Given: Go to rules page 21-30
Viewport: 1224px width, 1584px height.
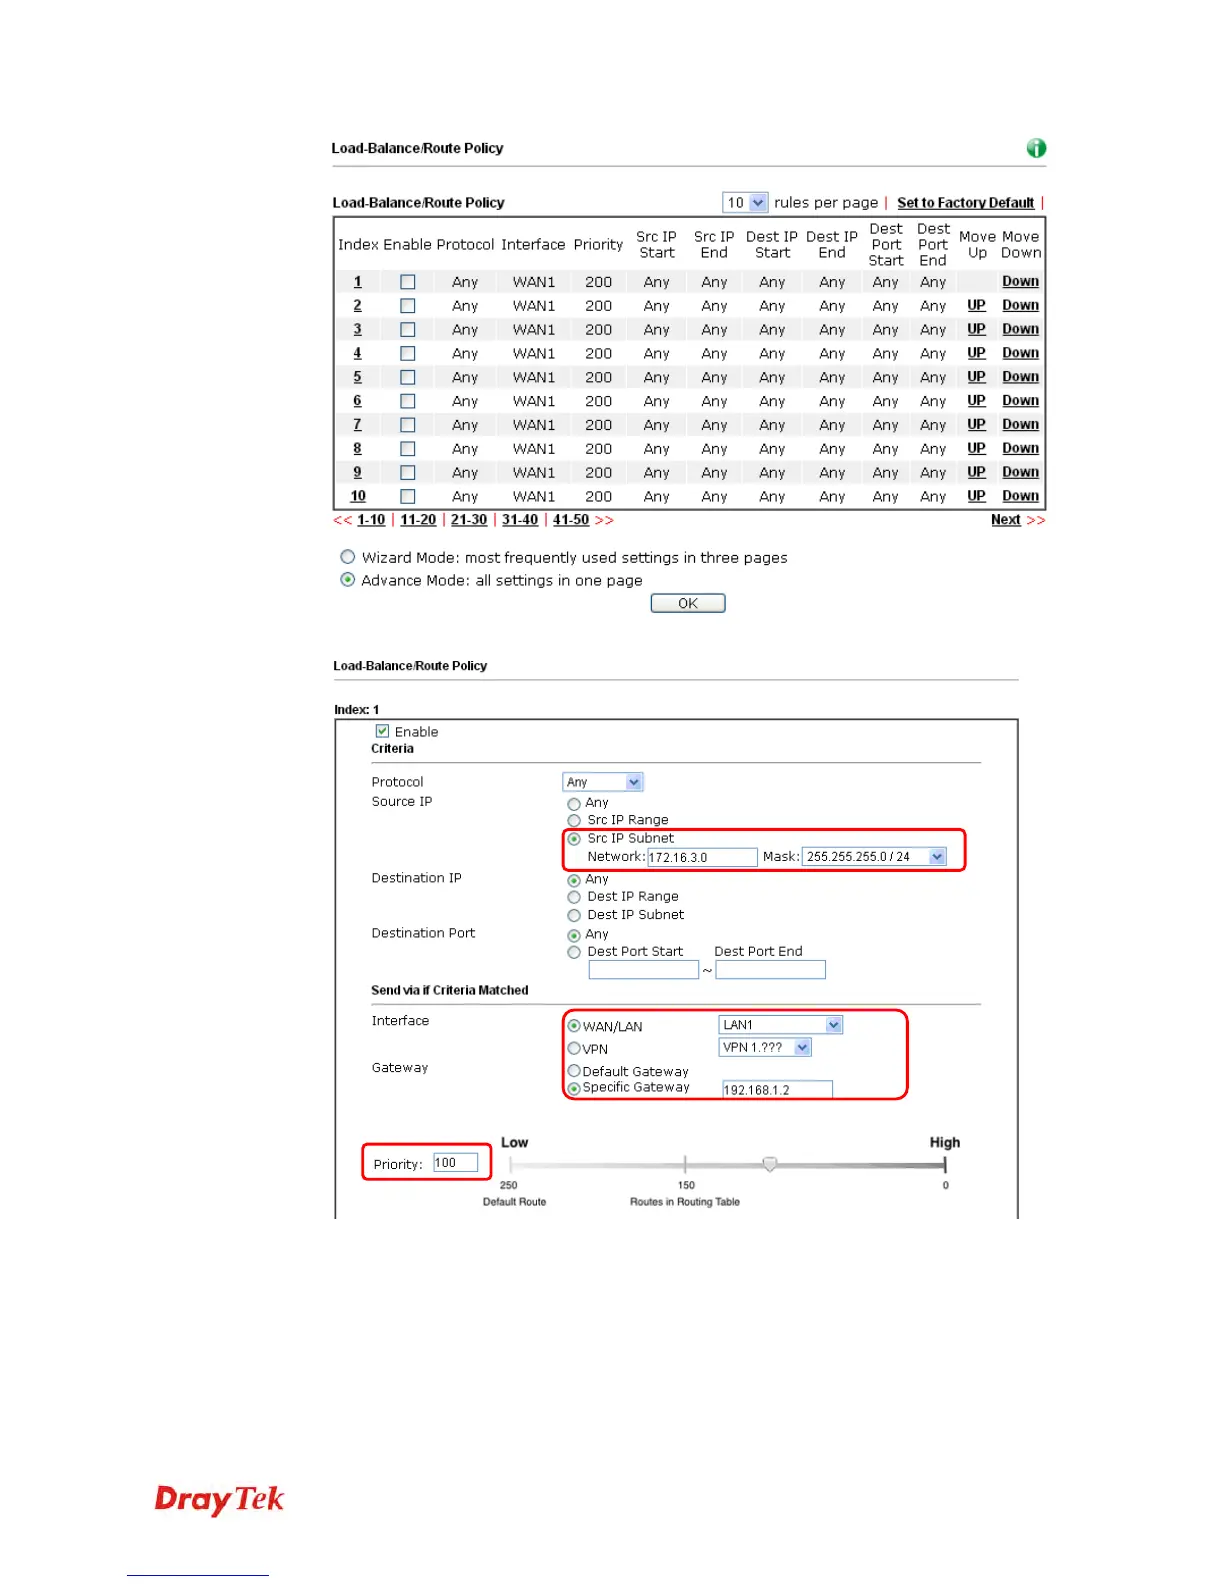Looking at the screenshot, I should (469, 520).
